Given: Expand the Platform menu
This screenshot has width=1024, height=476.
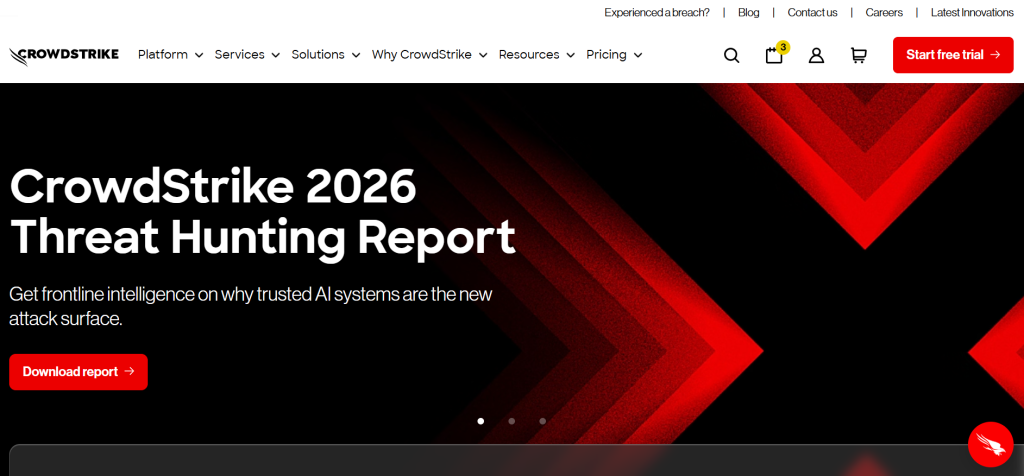Looking at the screenshot, I should point(170,55).
